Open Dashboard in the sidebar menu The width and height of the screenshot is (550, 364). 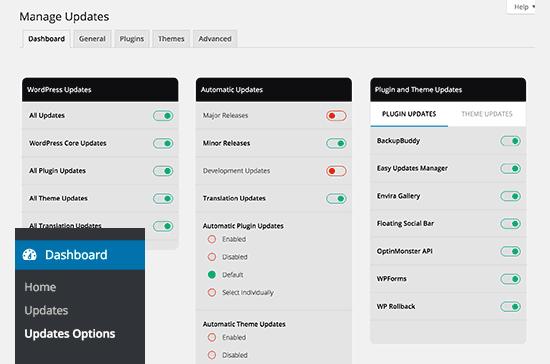coord(80,255)
